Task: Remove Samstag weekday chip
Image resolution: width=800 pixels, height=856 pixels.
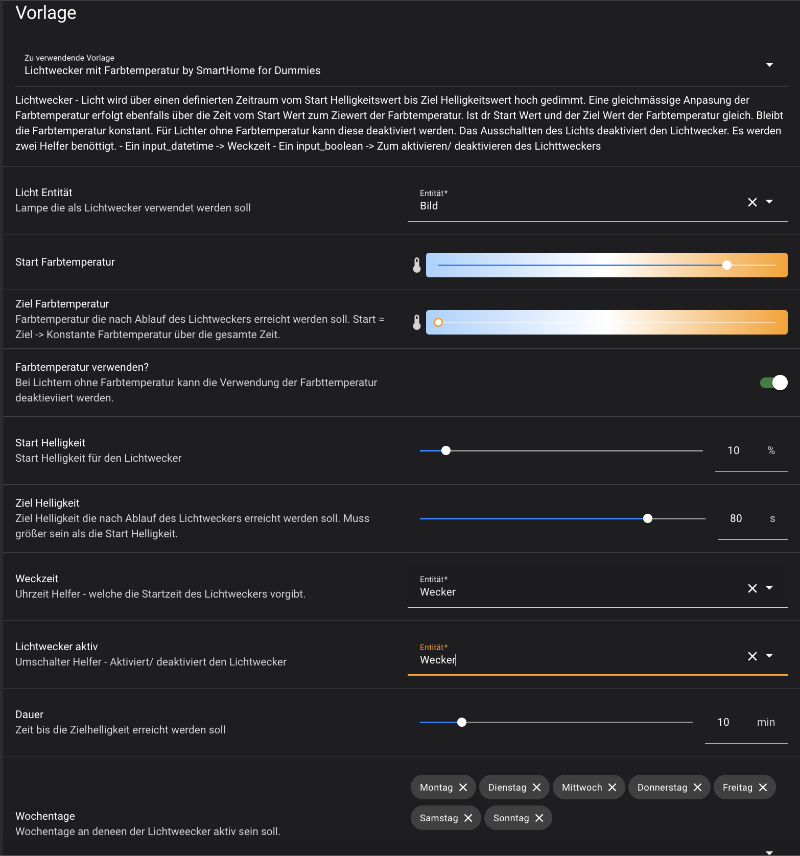Action: (x=468, y=818)
